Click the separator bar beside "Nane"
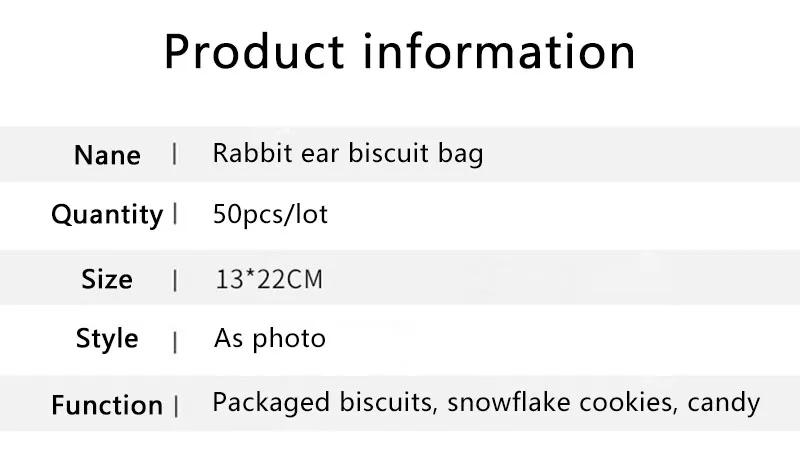The width and height of the screenshot is (800, 475). pyautogui.click(x=176, y=154)
